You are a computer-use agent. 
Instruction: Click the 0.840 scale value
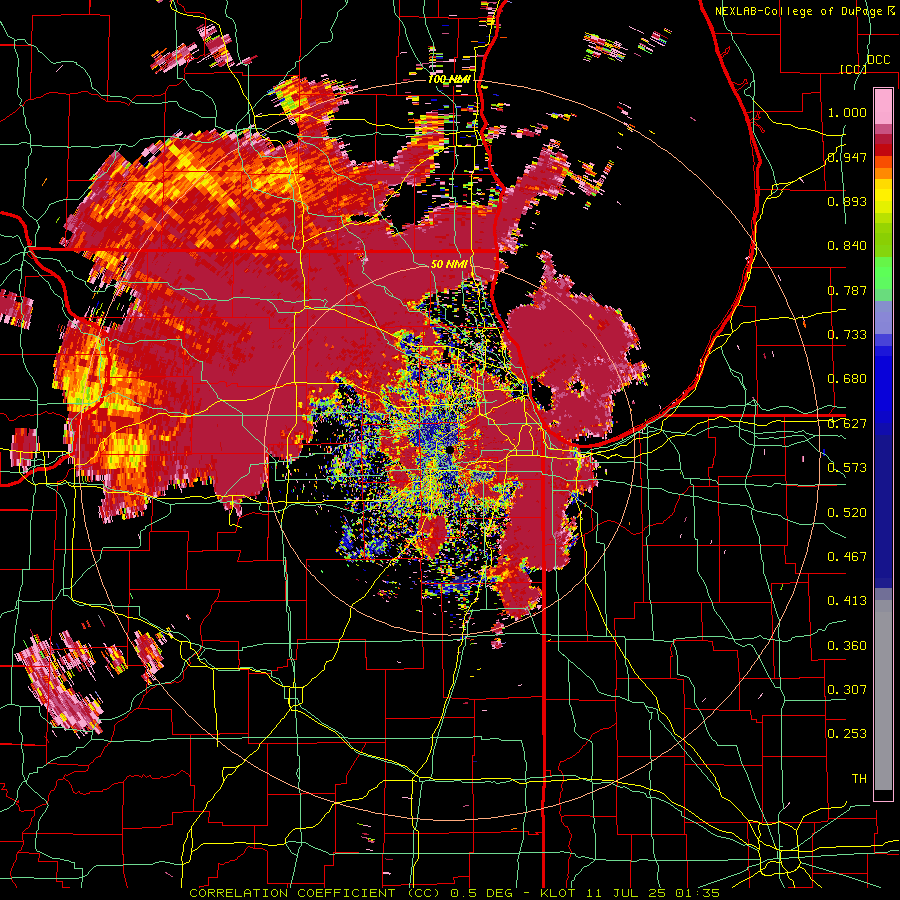click(x=847, y=246)
